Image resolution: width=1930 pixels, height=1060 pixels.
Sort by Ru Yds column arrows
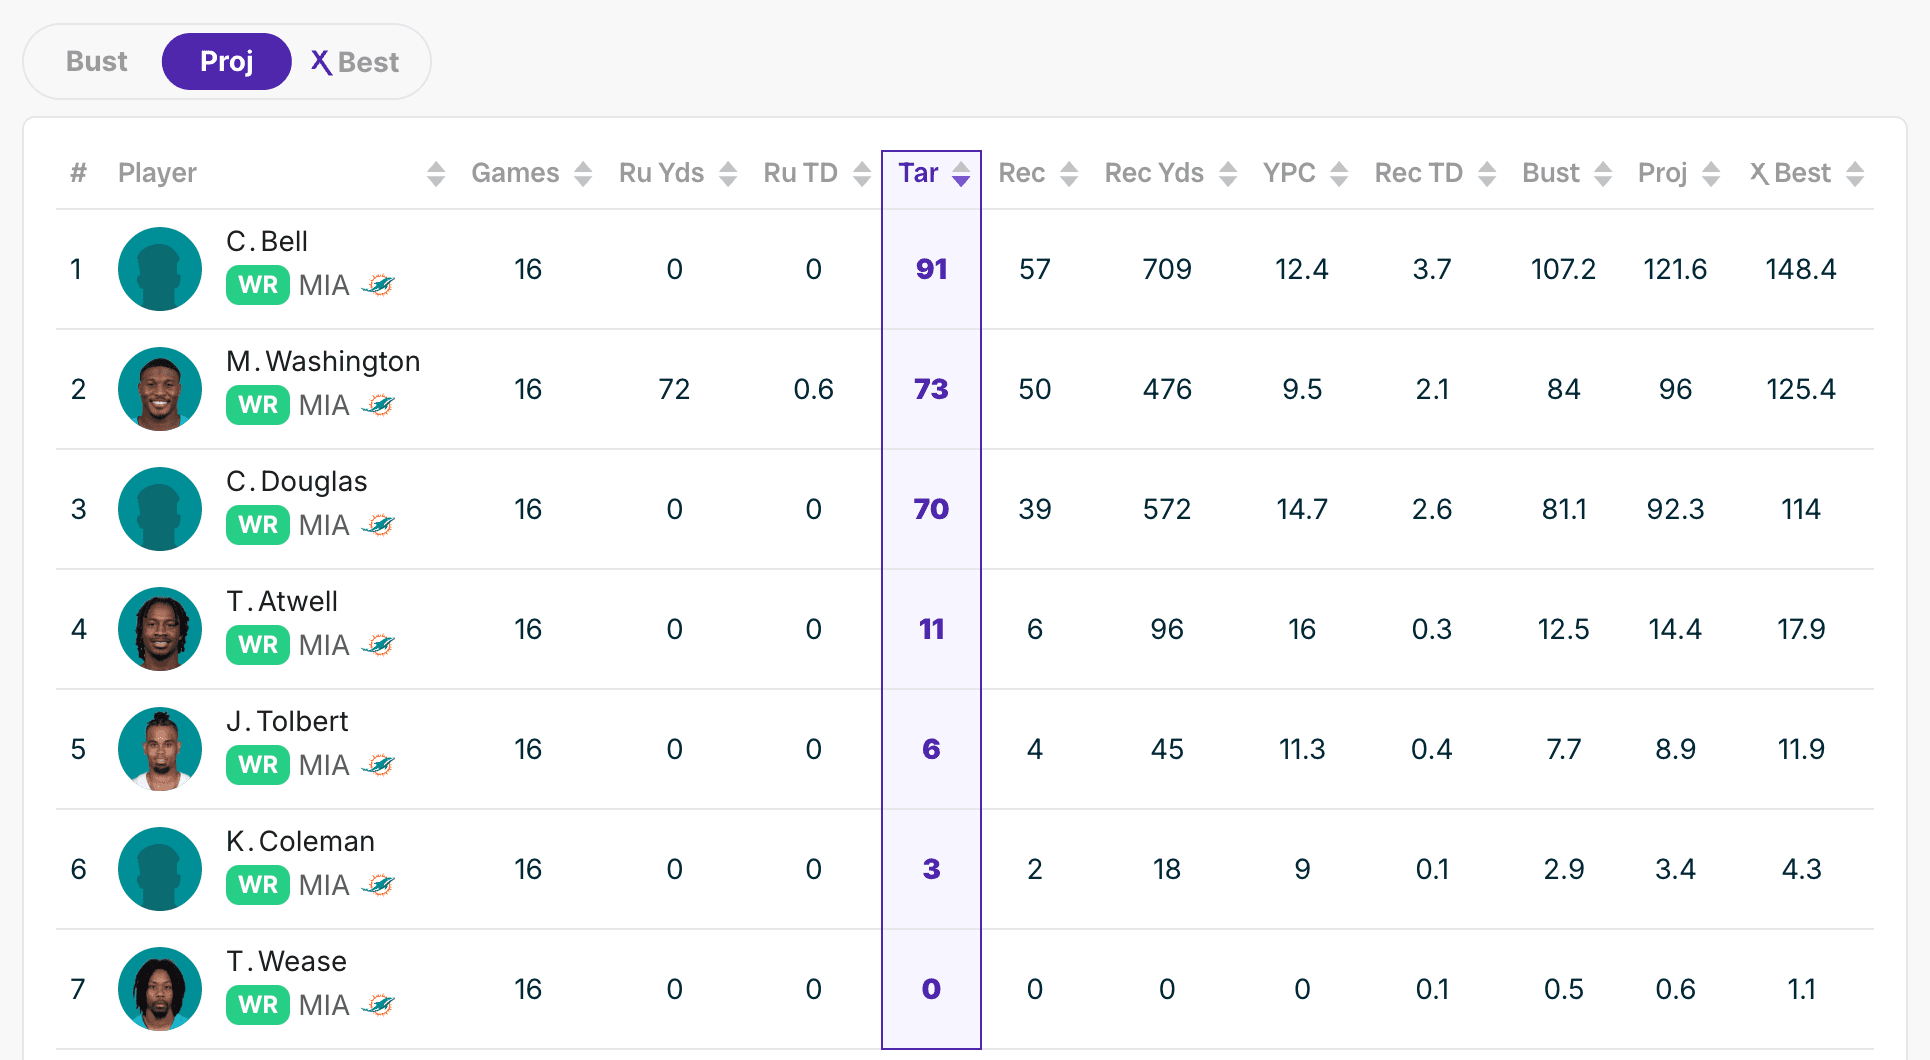coord(728,174)
